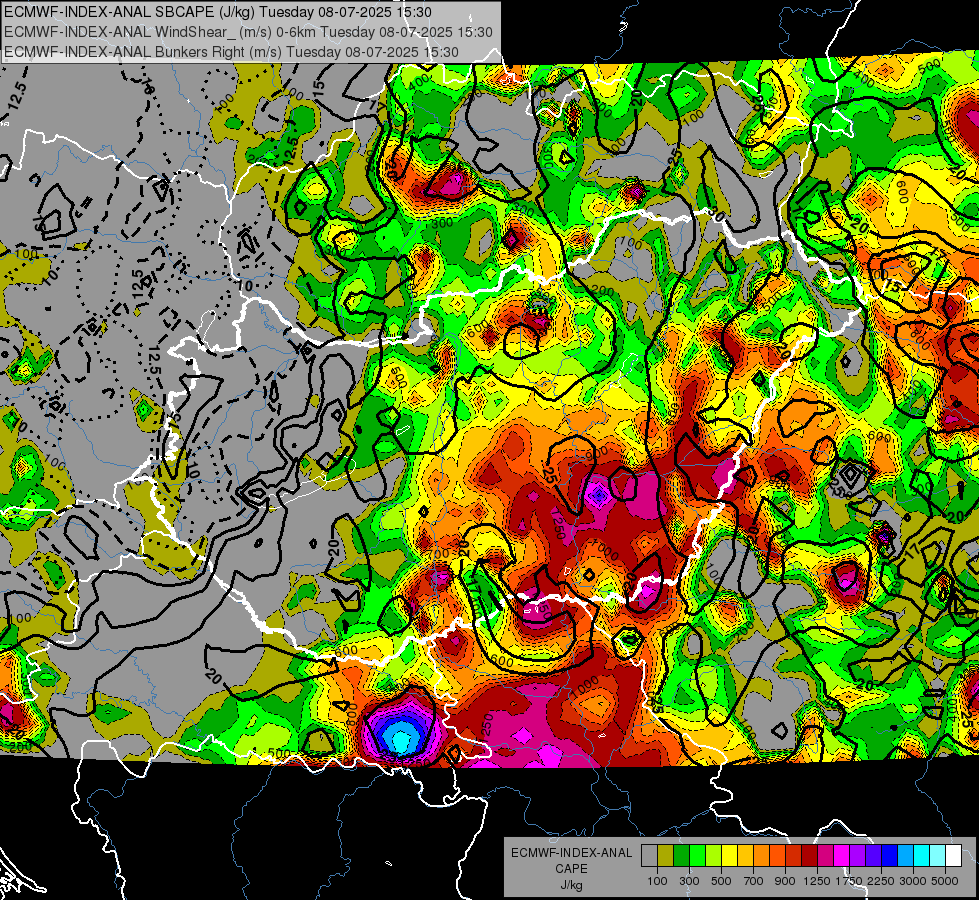Select the yellow legend swatch after 500
Viewport: 979px width, 900px height.
(x=729, y=856)
